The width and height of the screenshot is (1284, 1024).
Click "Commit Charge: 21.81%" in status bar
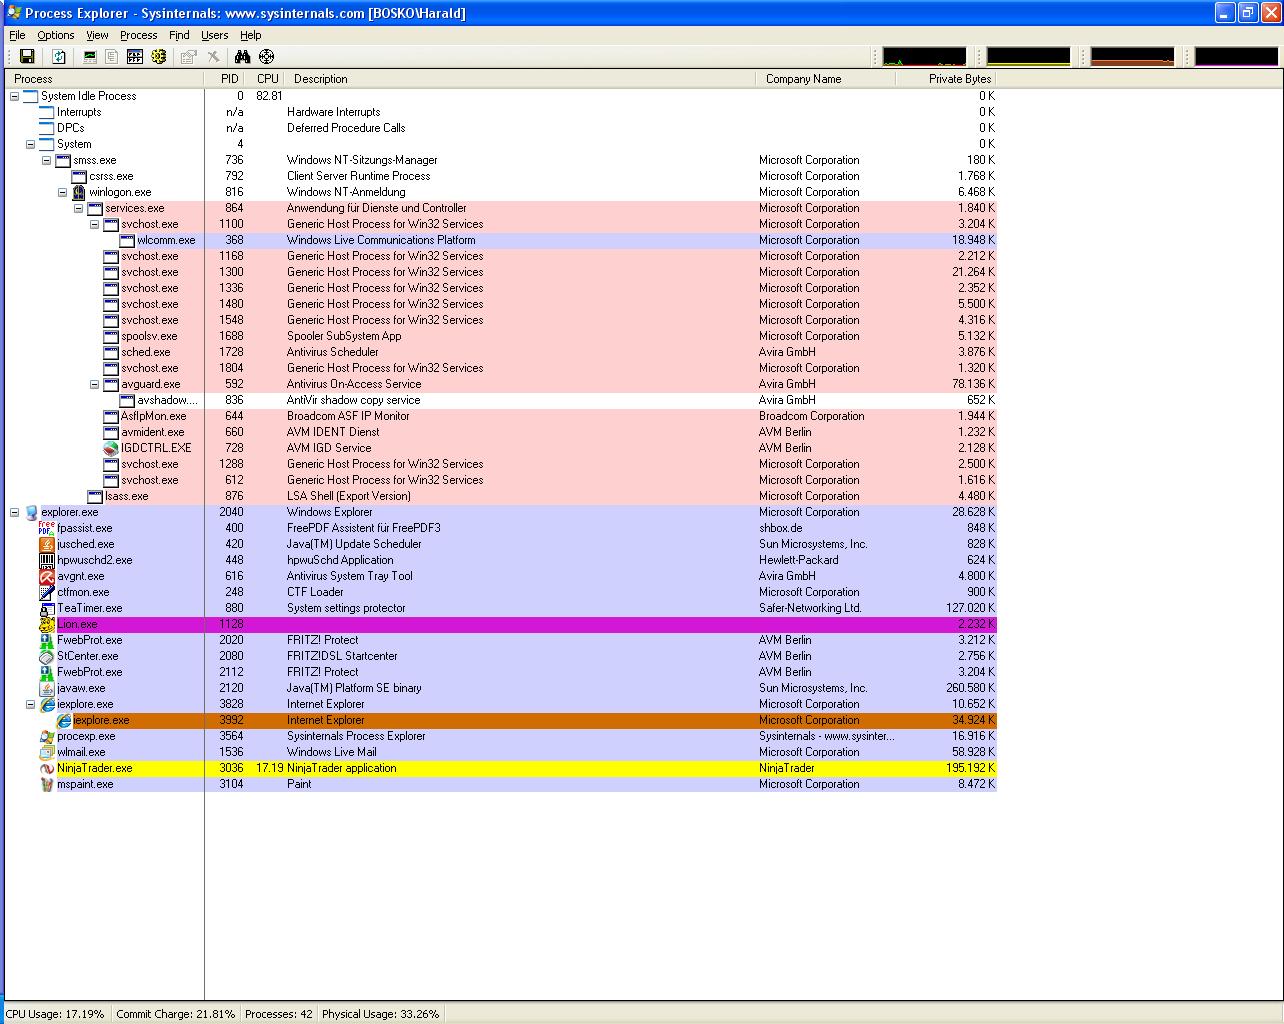coord(176,1014)
